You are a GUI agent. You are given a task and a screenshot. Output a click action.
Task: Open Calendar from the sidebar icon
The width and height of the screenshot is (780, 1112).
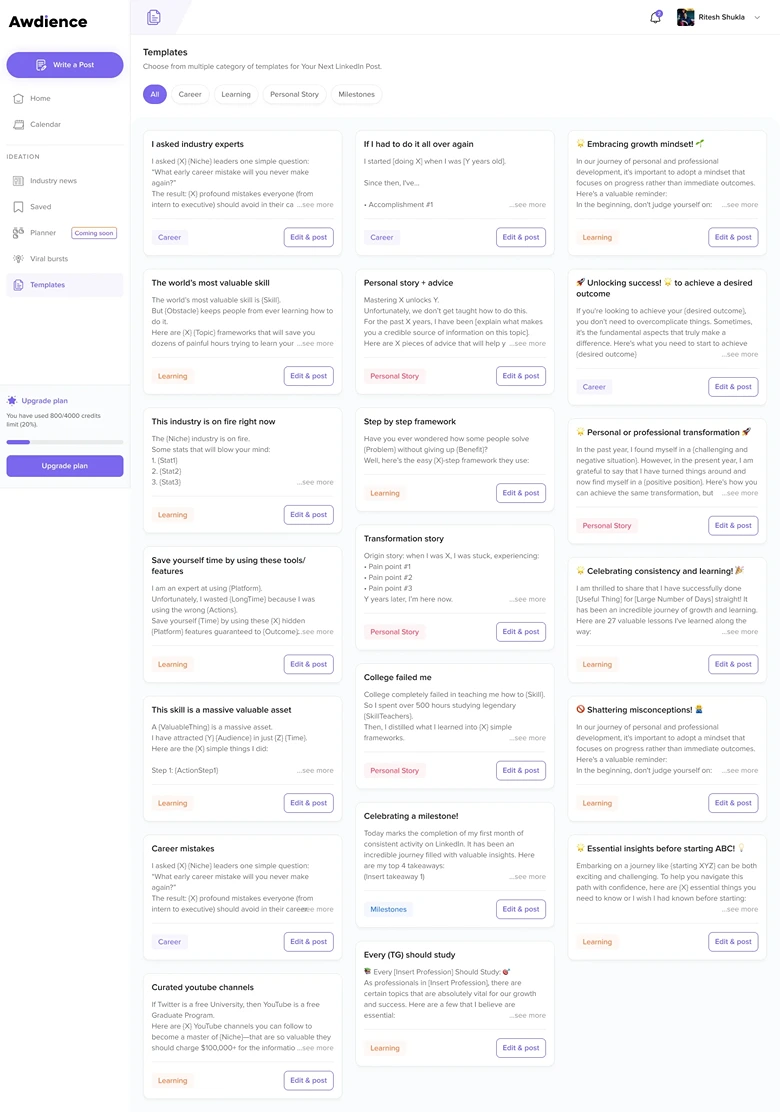point(17,124)
